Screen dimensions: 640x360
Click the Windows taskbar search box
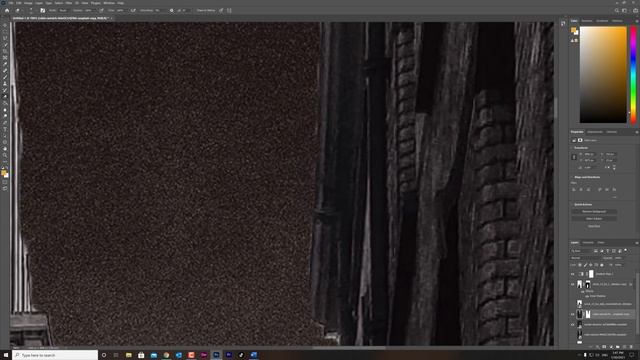click(56, 355)
